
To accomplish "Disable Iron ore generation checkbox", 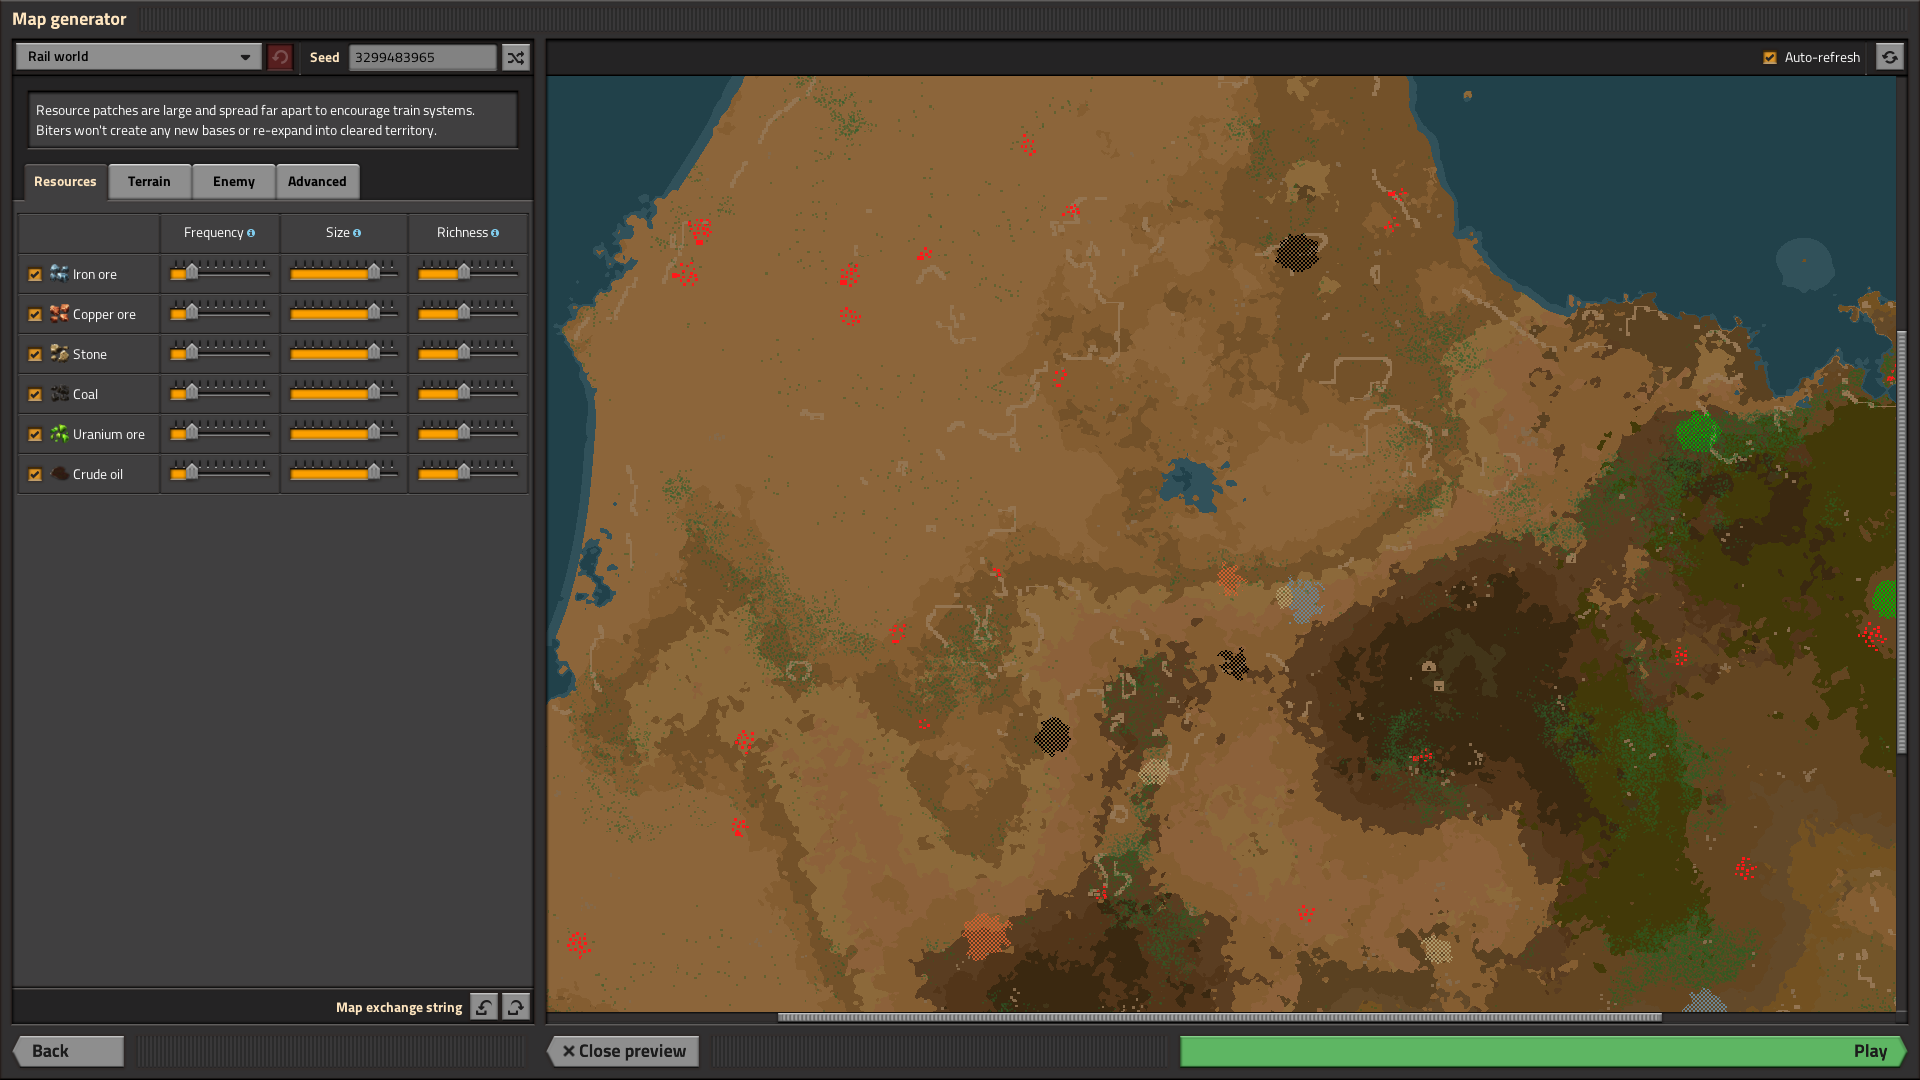I will click(x=35, y=274).
